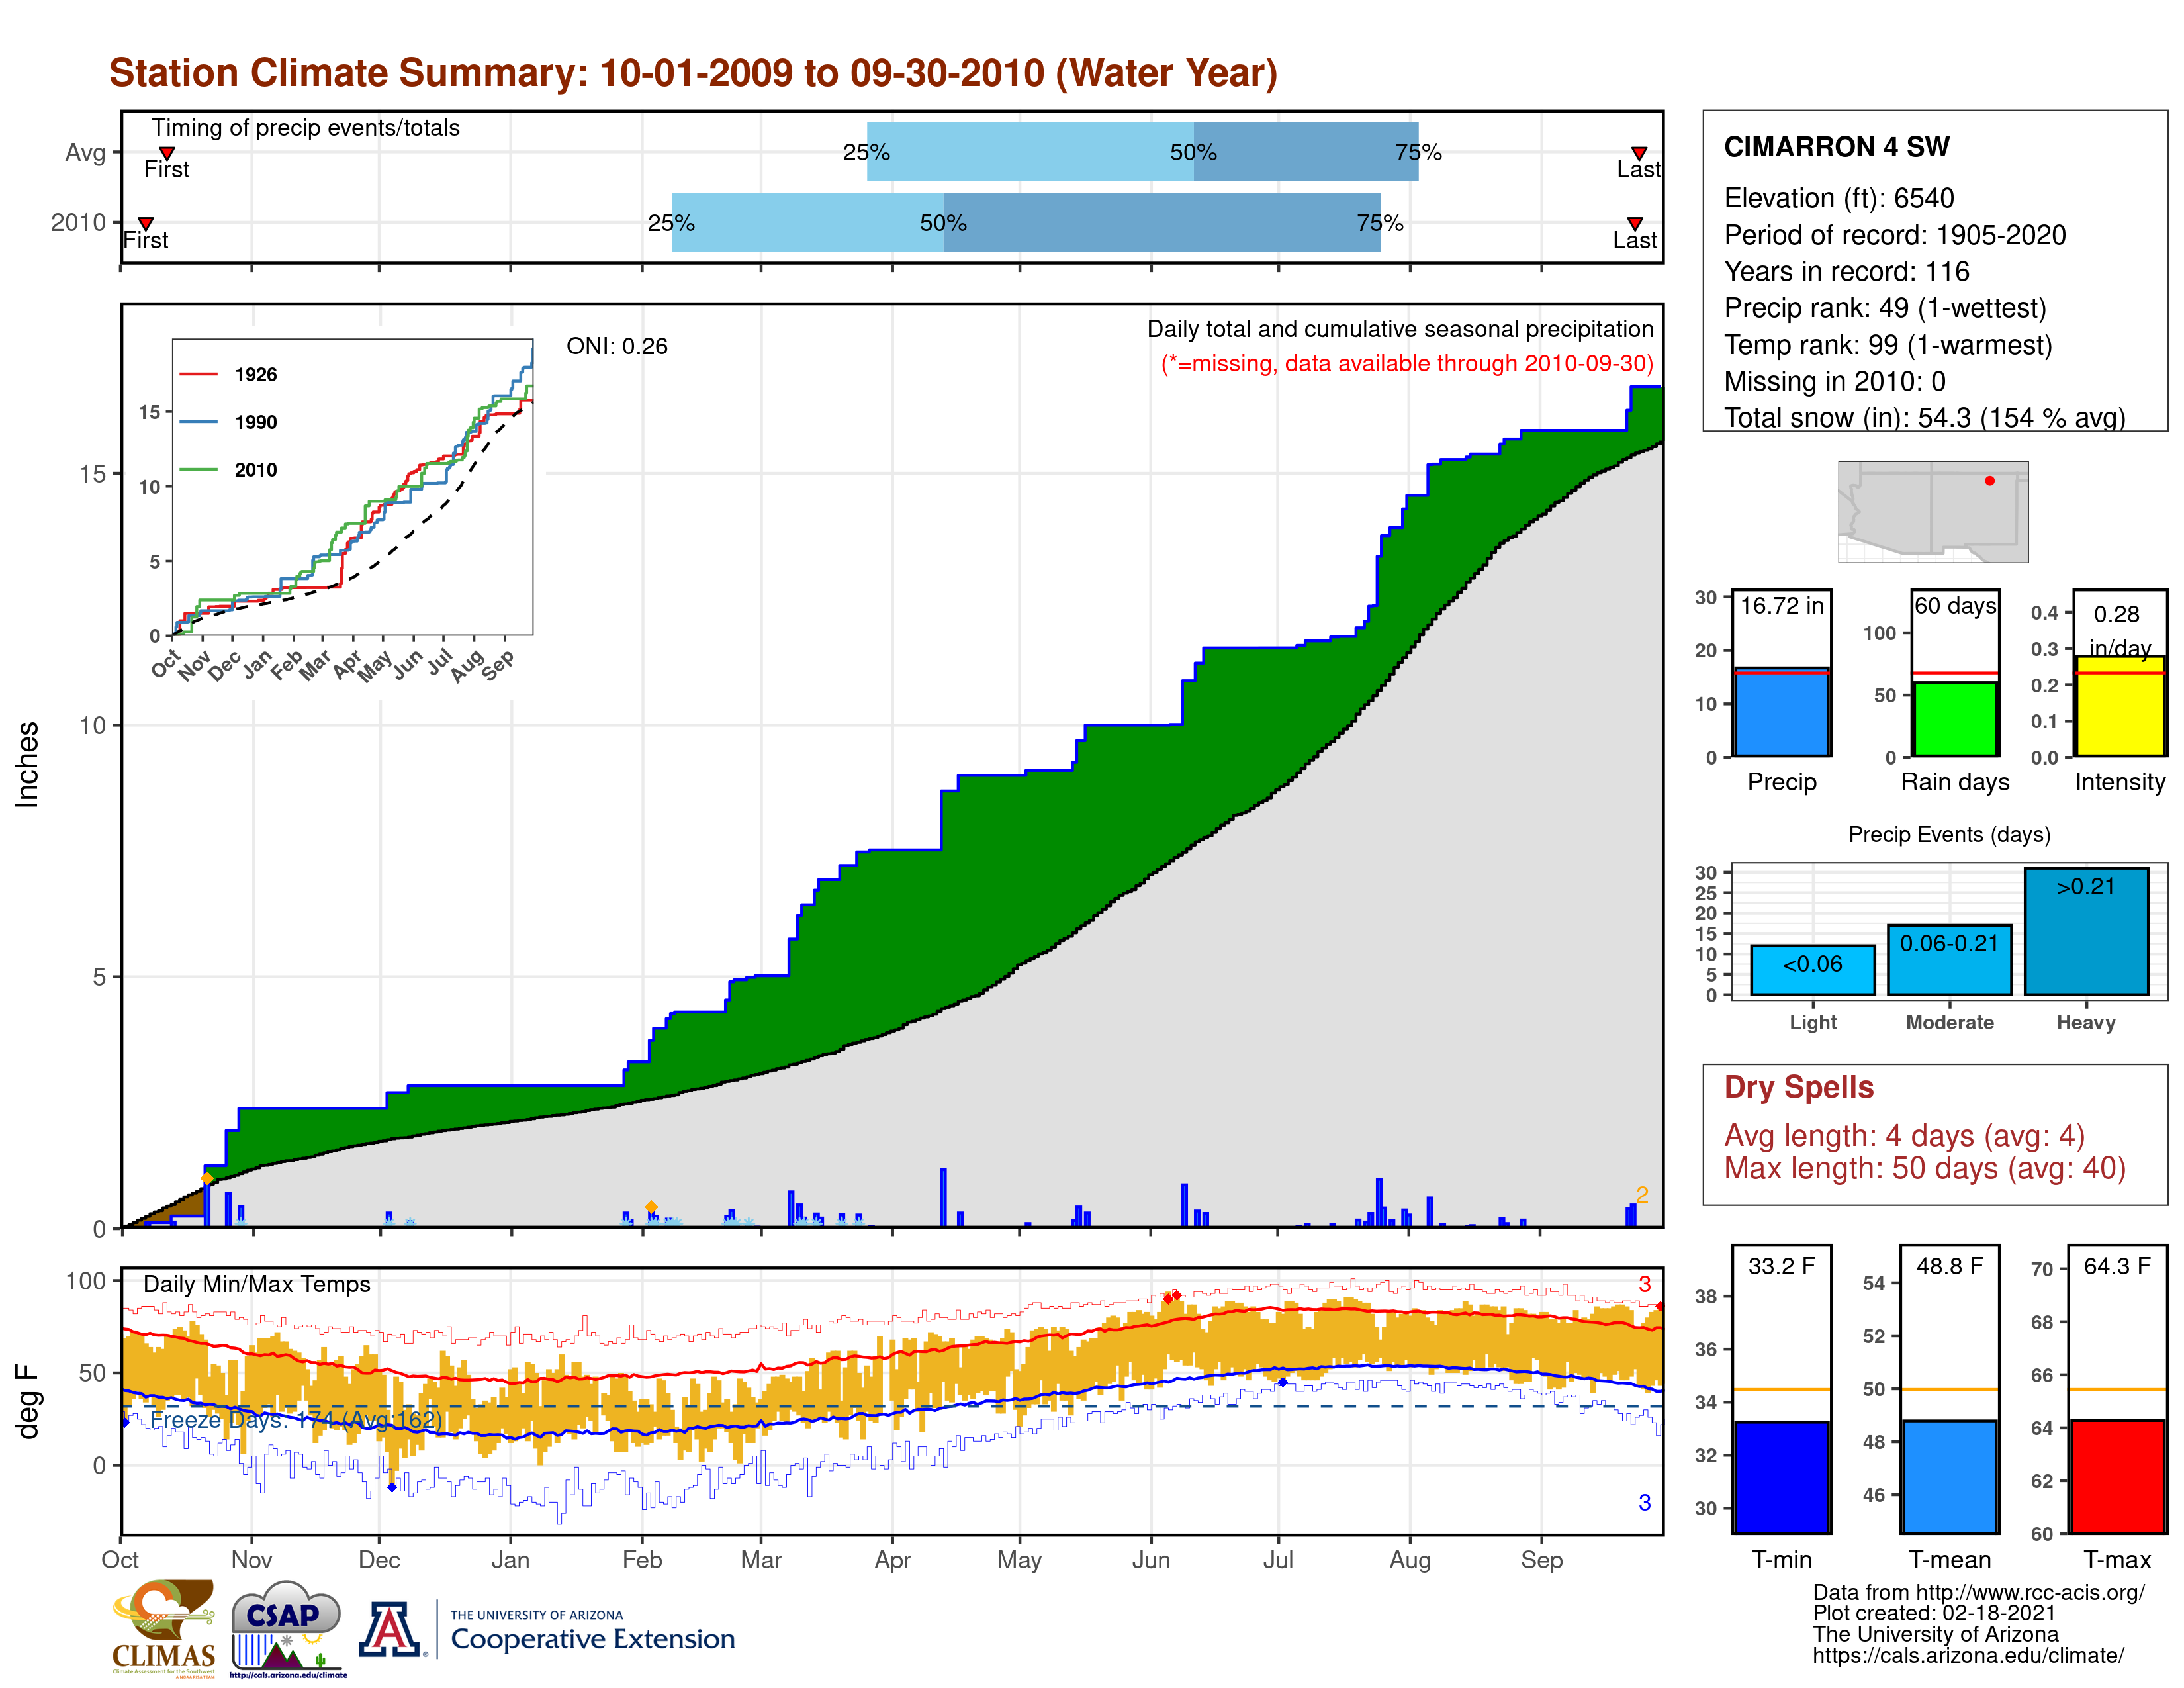Click the Avg Last red triangle marker
This screenshot has width=2184, height=1688.
pyautogui.click(x=1639, y=153)
